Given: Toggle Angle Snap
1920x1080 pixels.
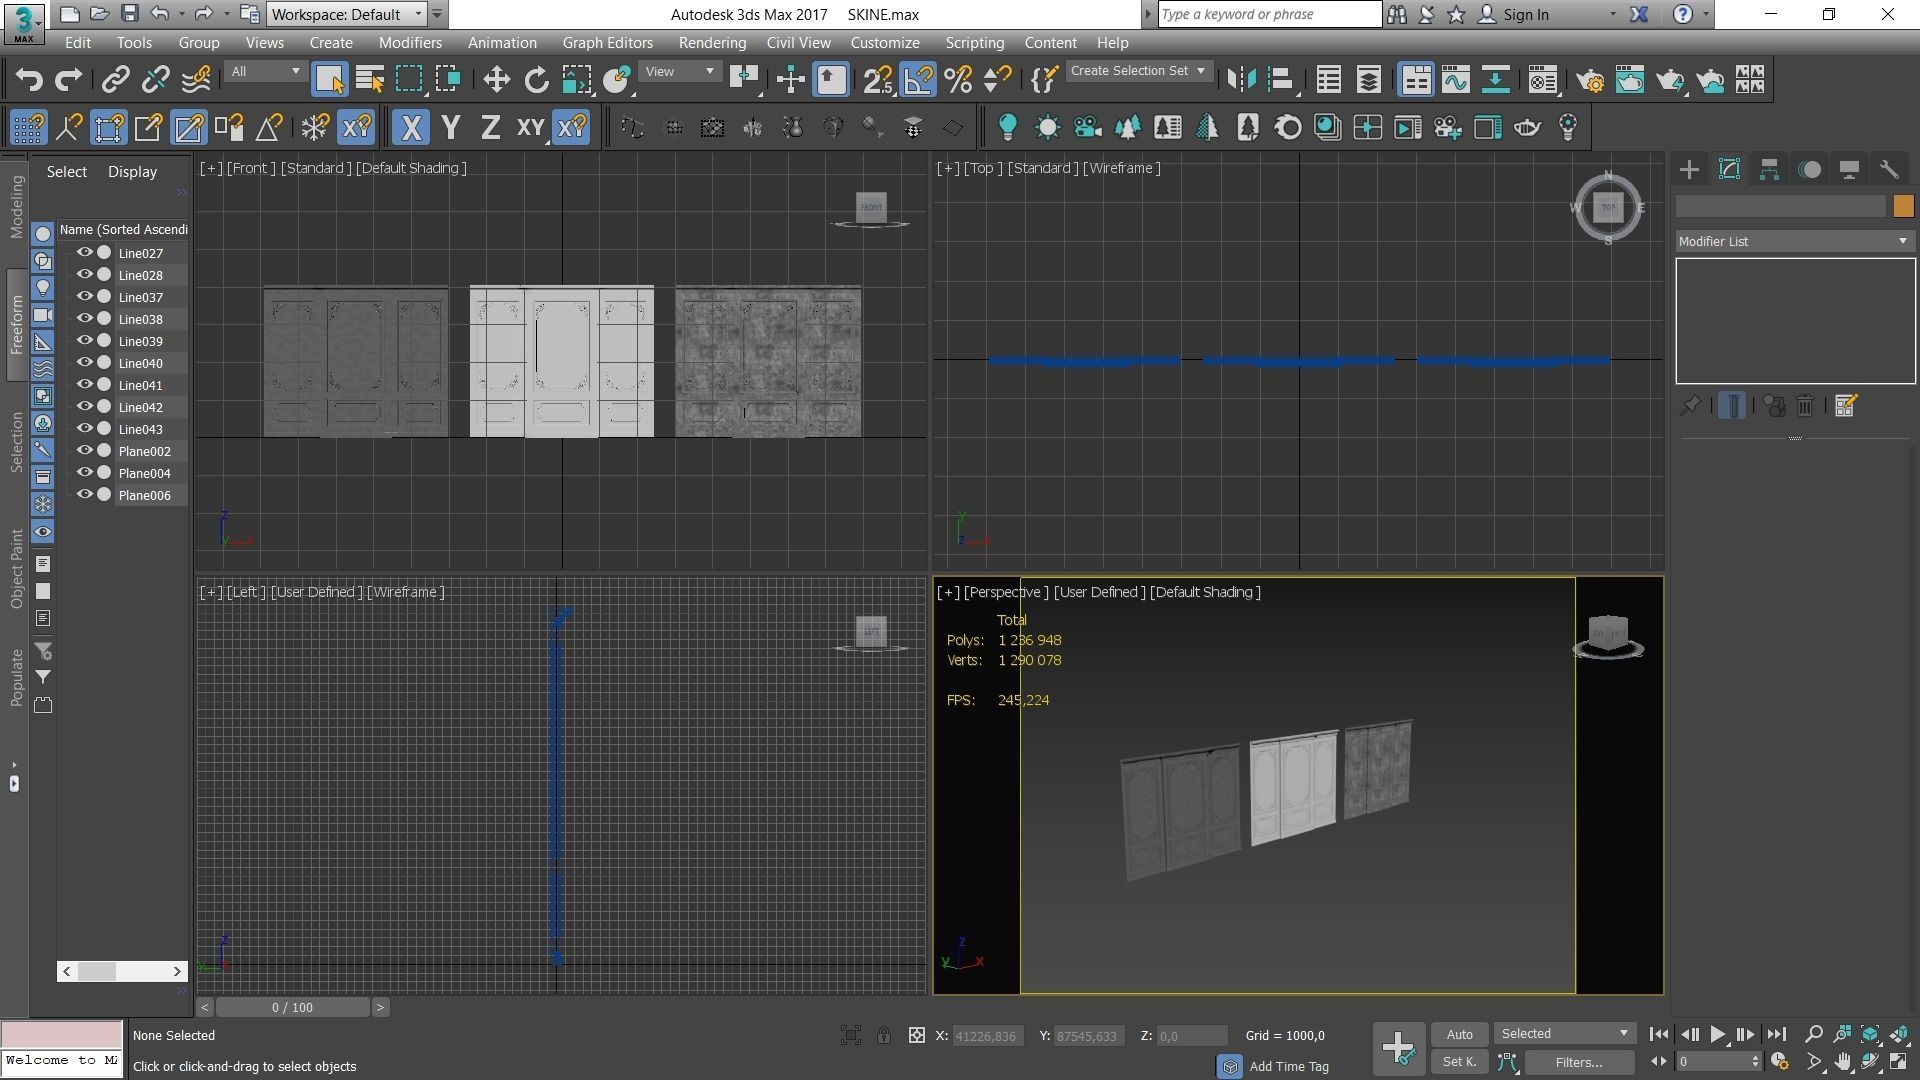Looking at the screenshot, I should pos(918,80).
